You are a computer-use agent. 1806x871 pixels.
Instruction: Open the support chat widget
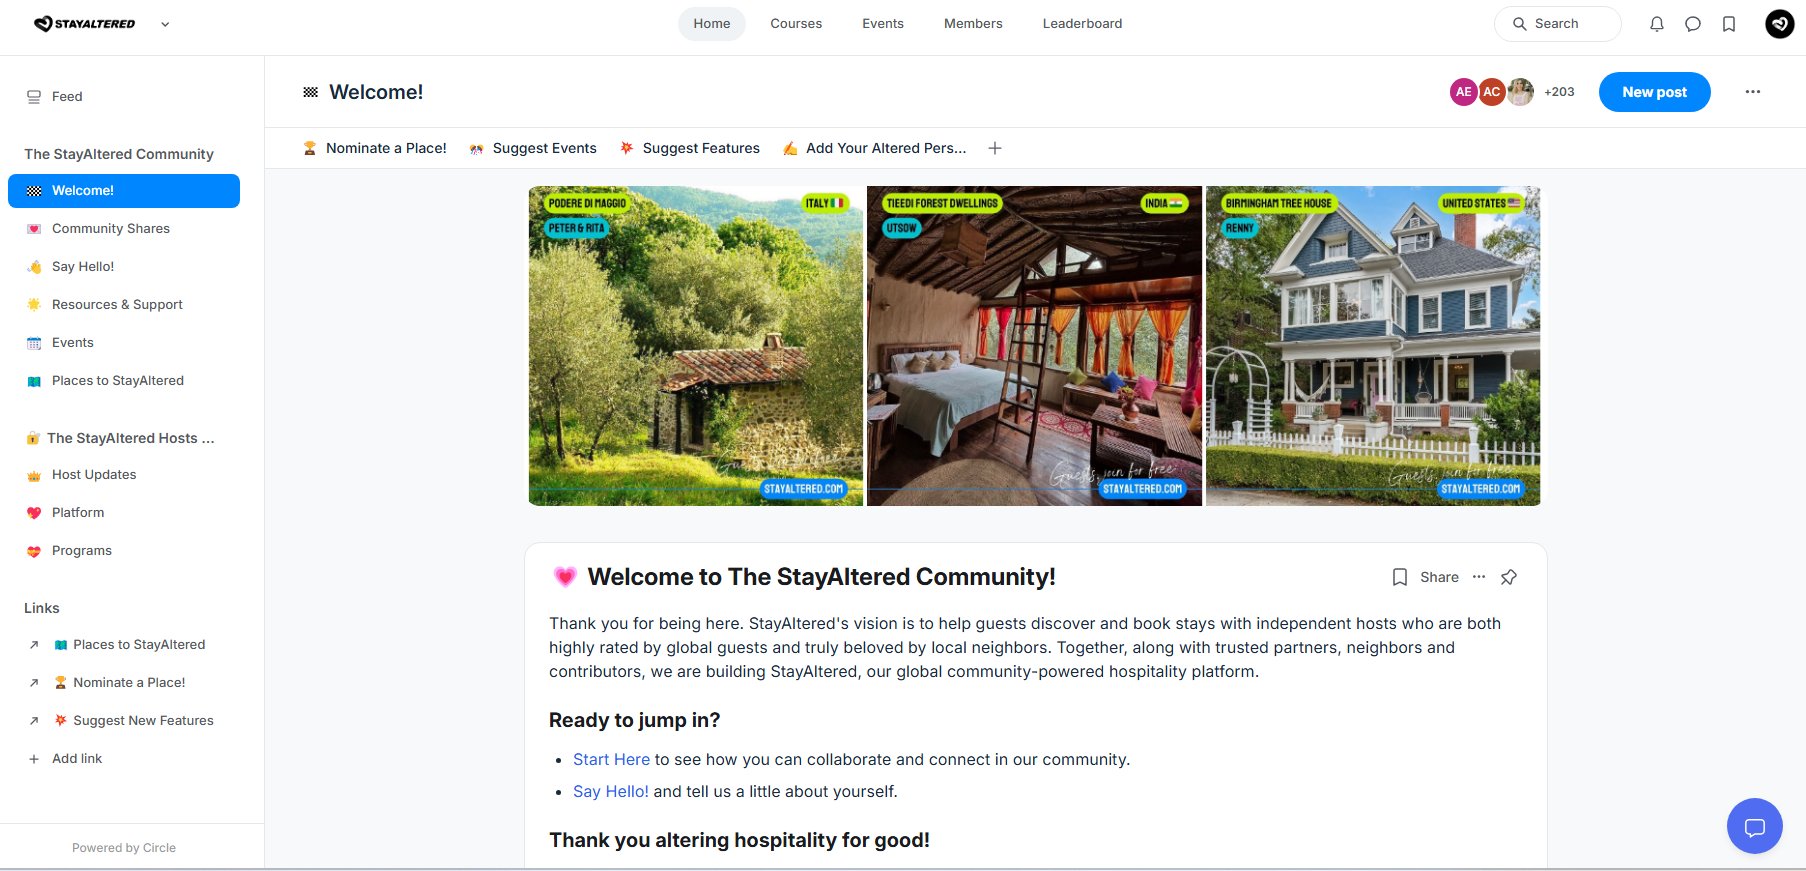1755,826
